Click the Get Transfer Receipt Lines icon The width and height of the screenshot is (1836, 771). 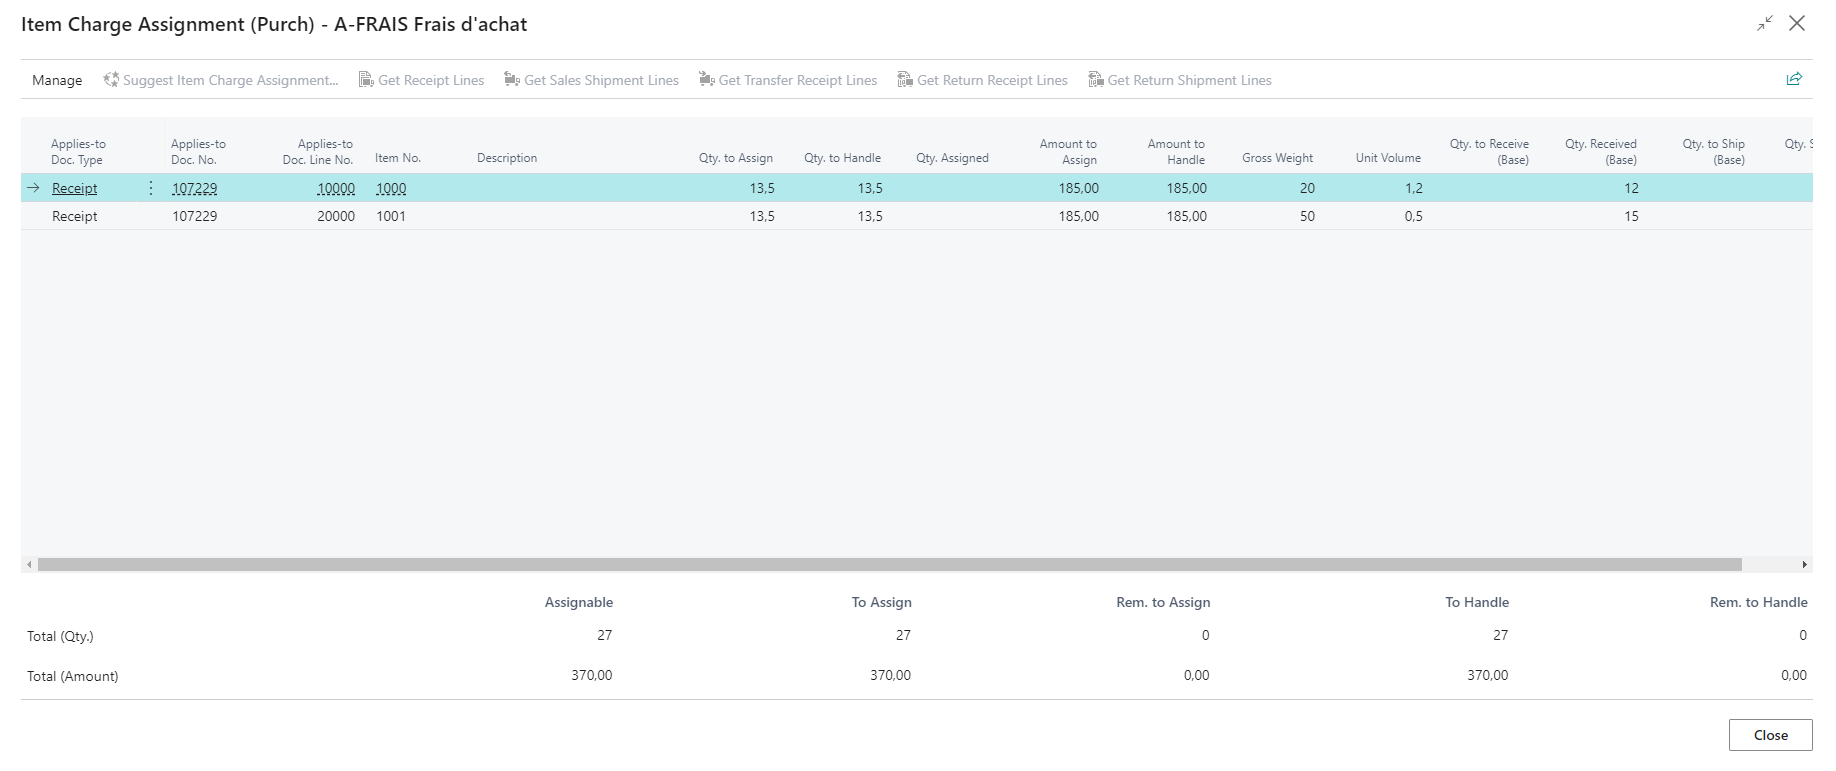click(x=706, y=80)
